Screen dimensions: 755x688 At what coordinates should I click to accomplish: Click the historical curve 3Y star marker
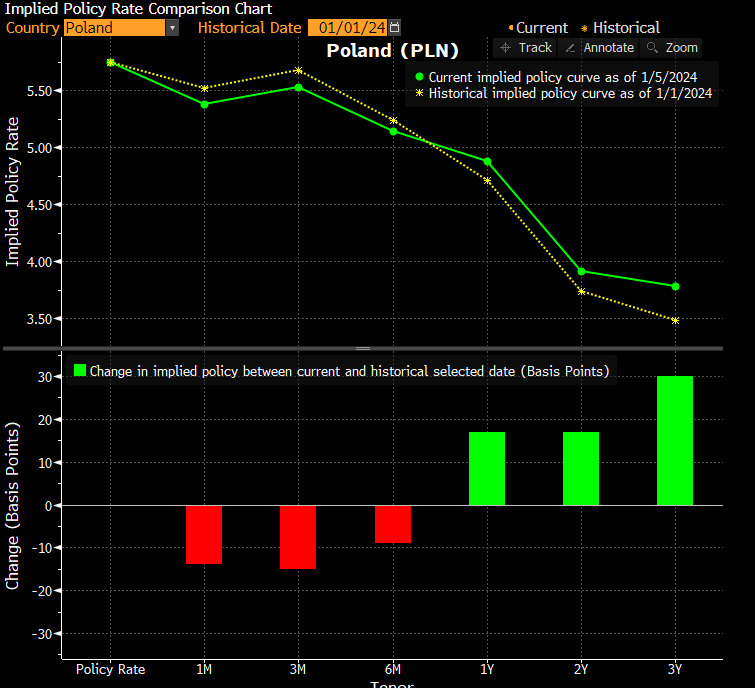point(675,321)
